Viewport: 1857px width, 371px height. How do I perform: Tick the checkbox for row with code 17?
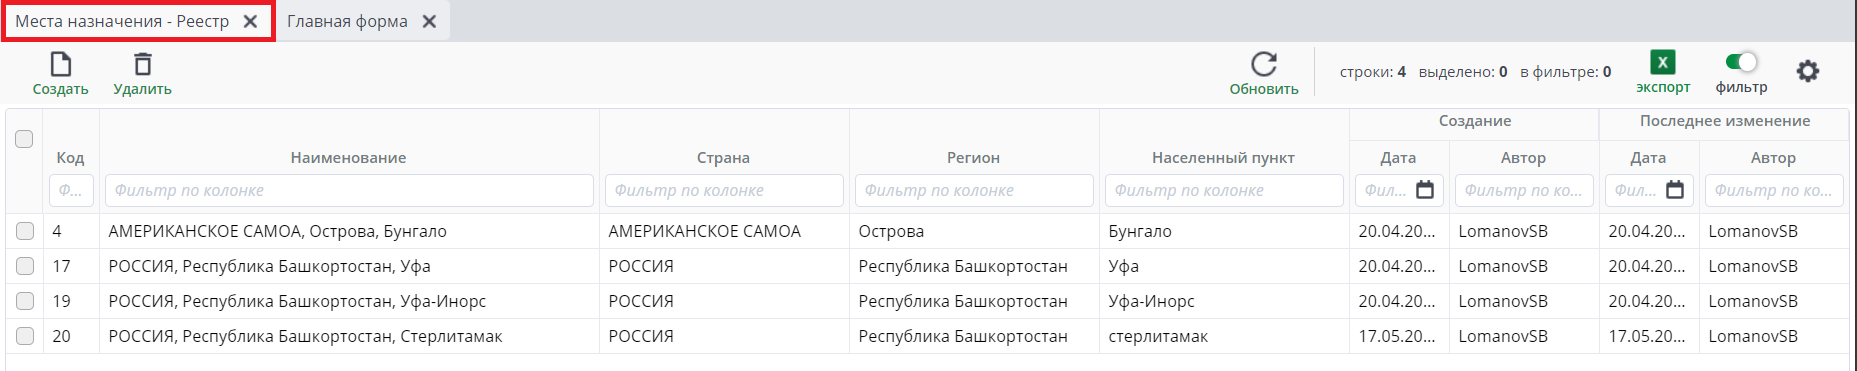[25, 266]
